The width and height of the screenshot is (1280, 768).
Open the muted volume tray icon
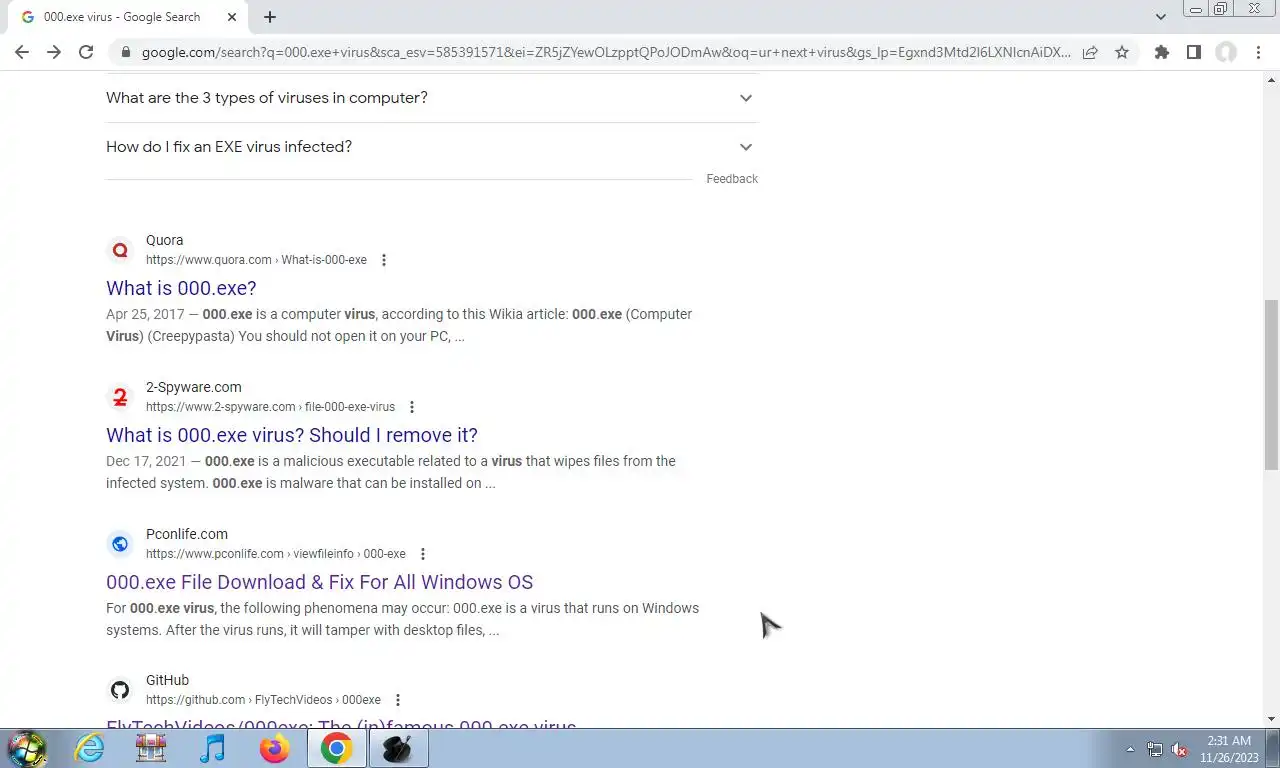point(1179,749)
